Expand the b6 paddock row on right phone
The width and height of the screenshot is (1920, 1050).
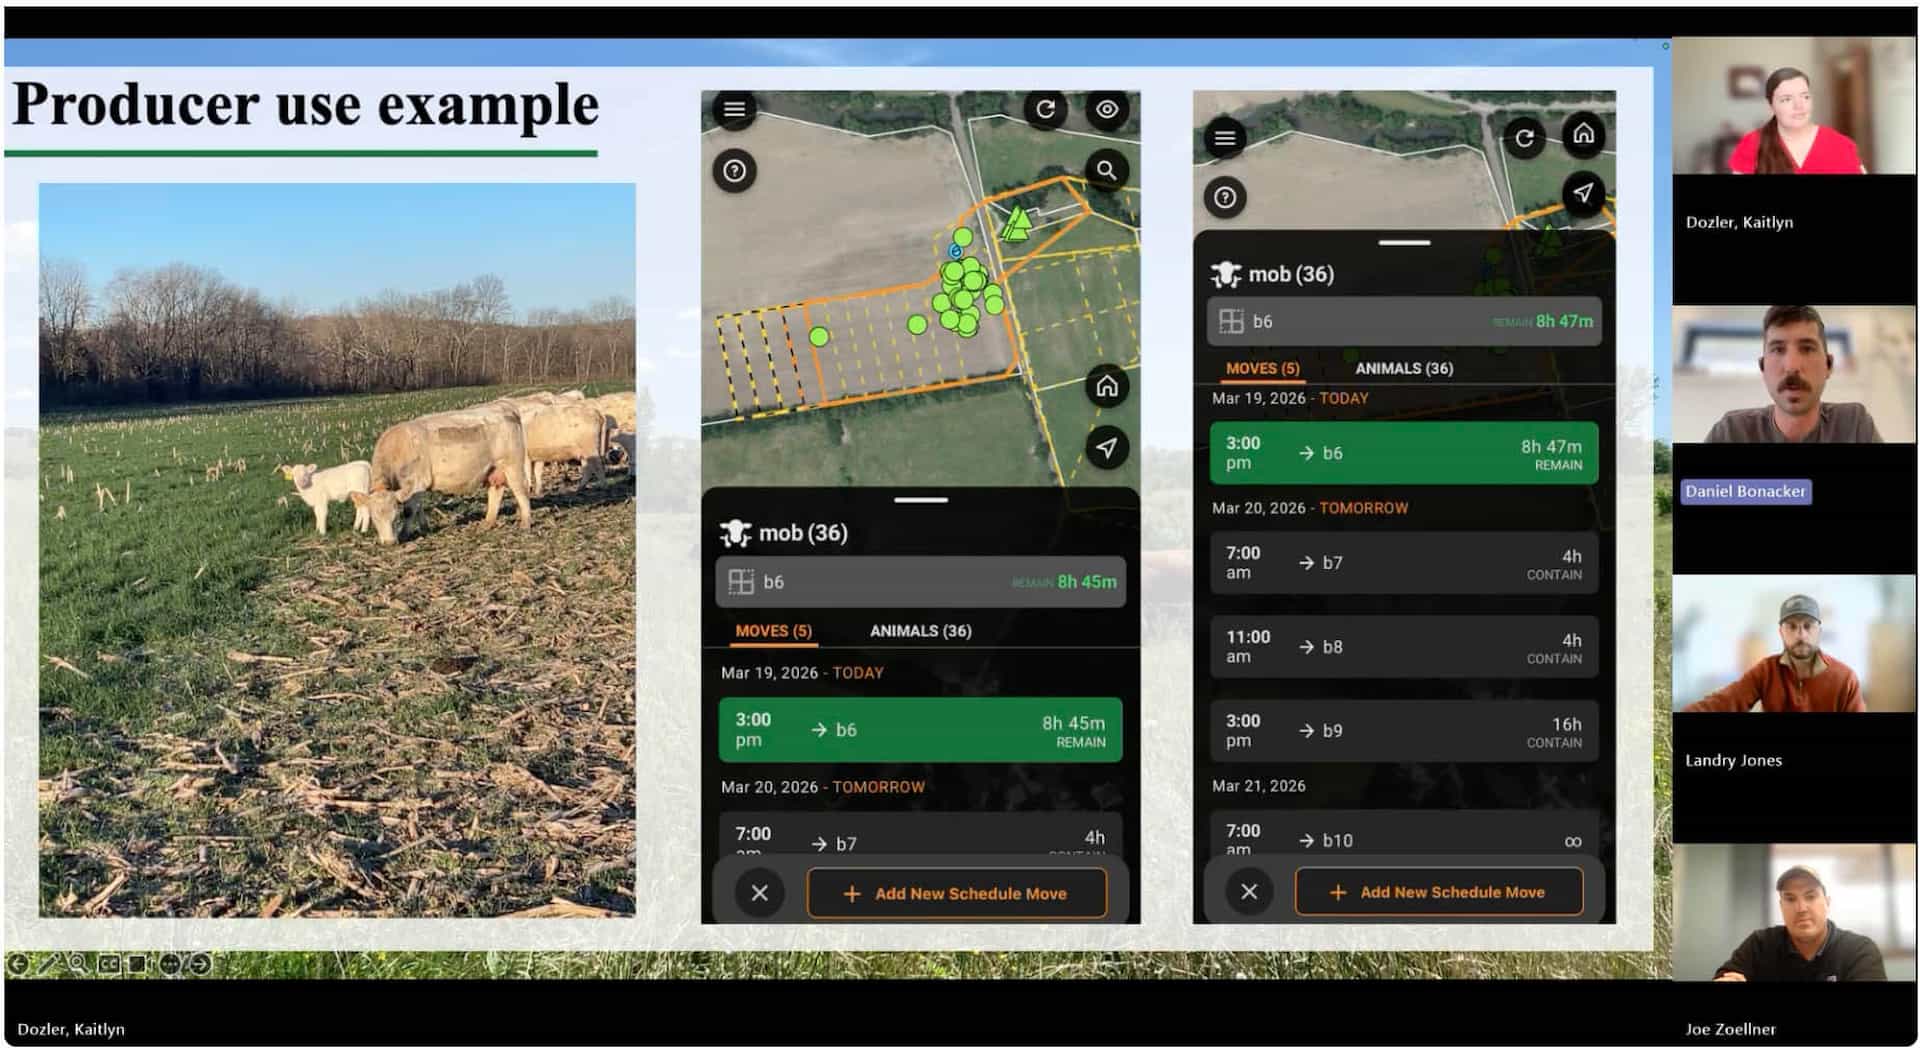[x=1403, y=322]
